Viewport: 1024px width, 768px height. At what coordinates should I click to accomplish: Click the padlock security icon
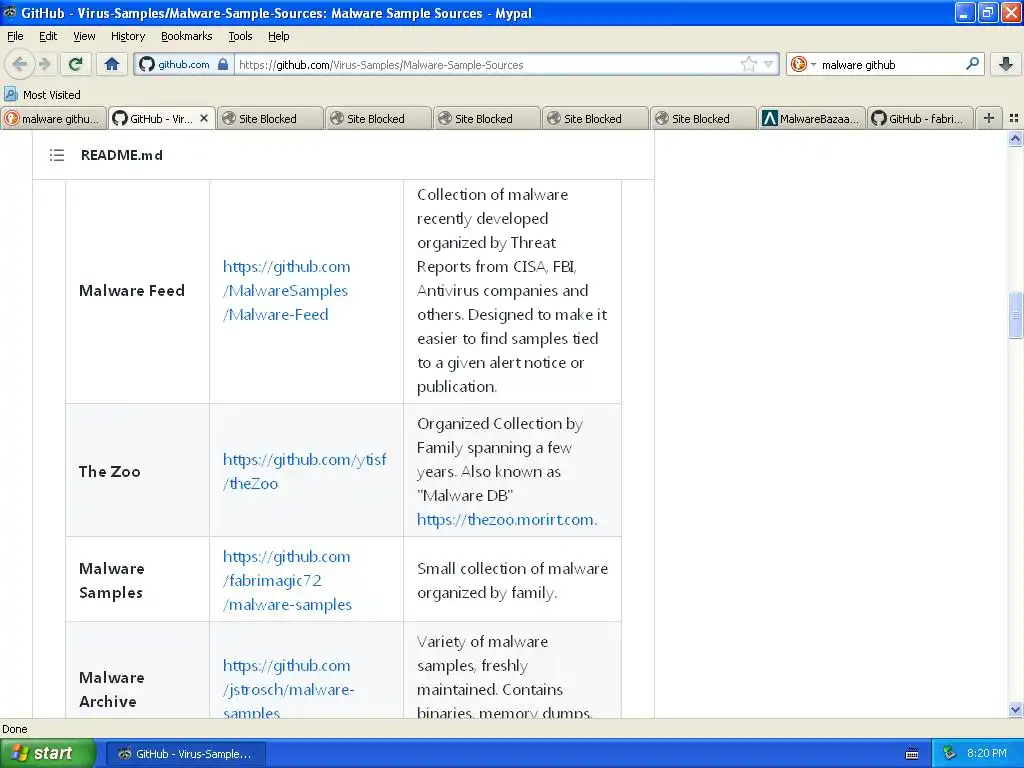223,64
